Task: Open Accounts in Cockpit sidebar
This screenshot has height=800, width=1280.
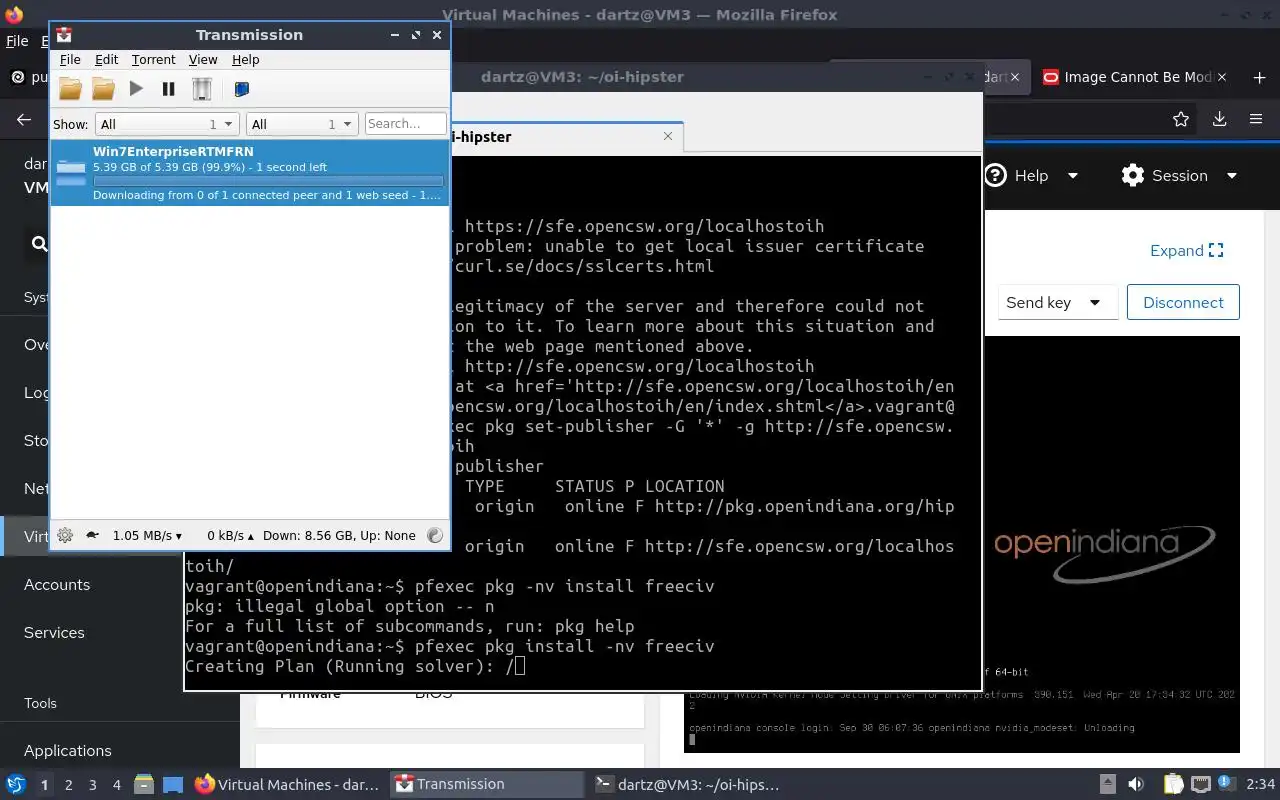Action: [57, 585]
